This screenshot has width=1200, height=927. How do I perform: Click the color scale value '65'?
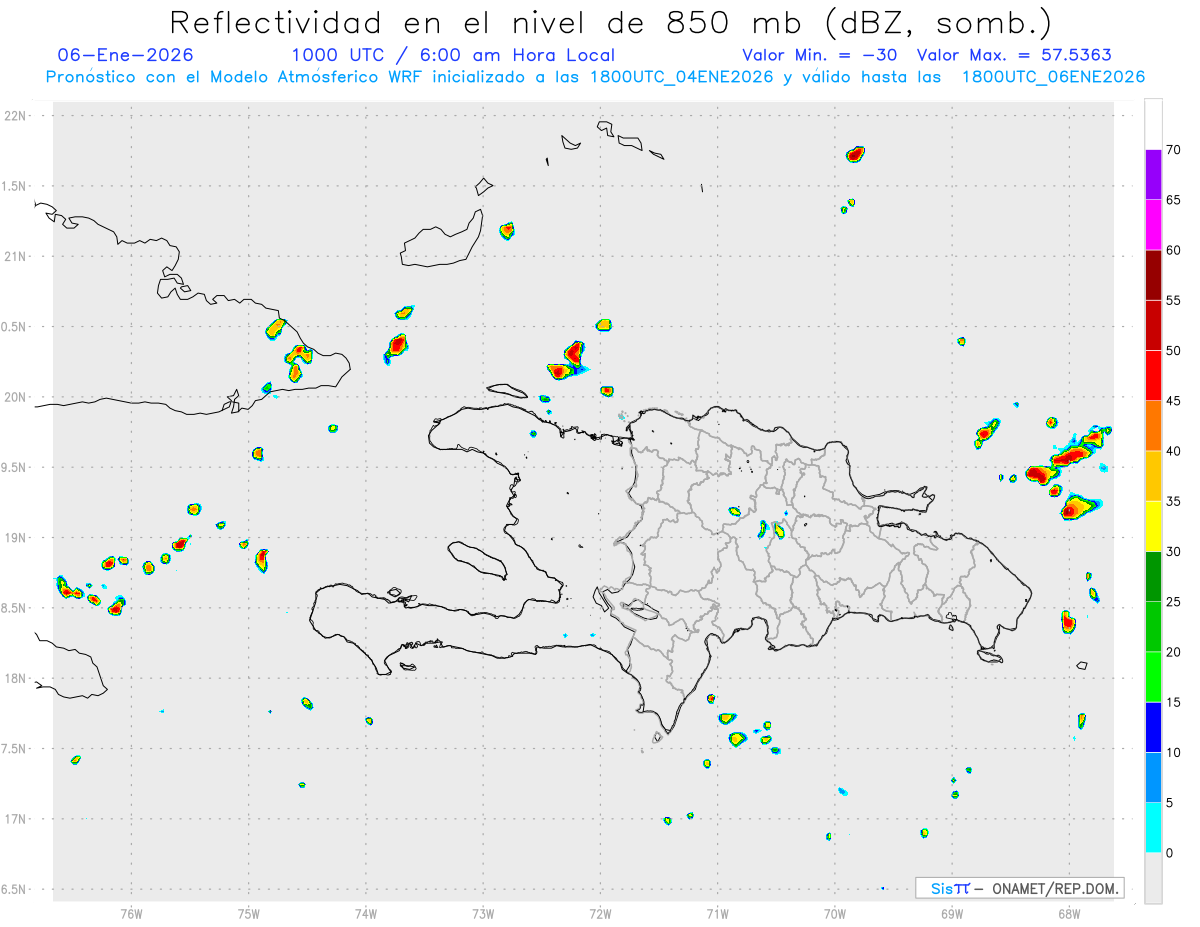1173,200
